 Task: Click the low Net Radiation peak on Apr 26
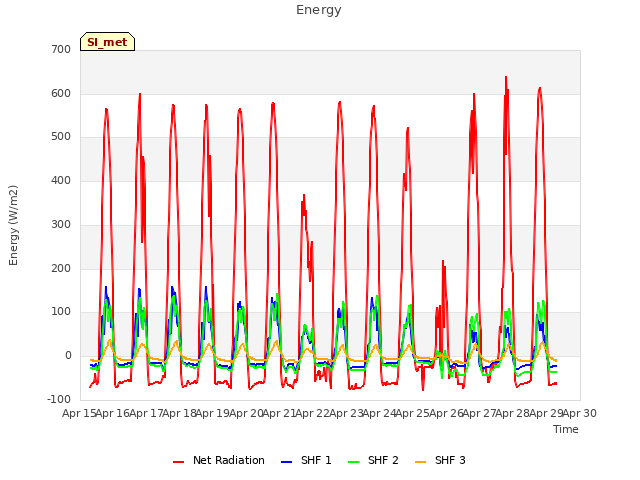coord(443,261)
